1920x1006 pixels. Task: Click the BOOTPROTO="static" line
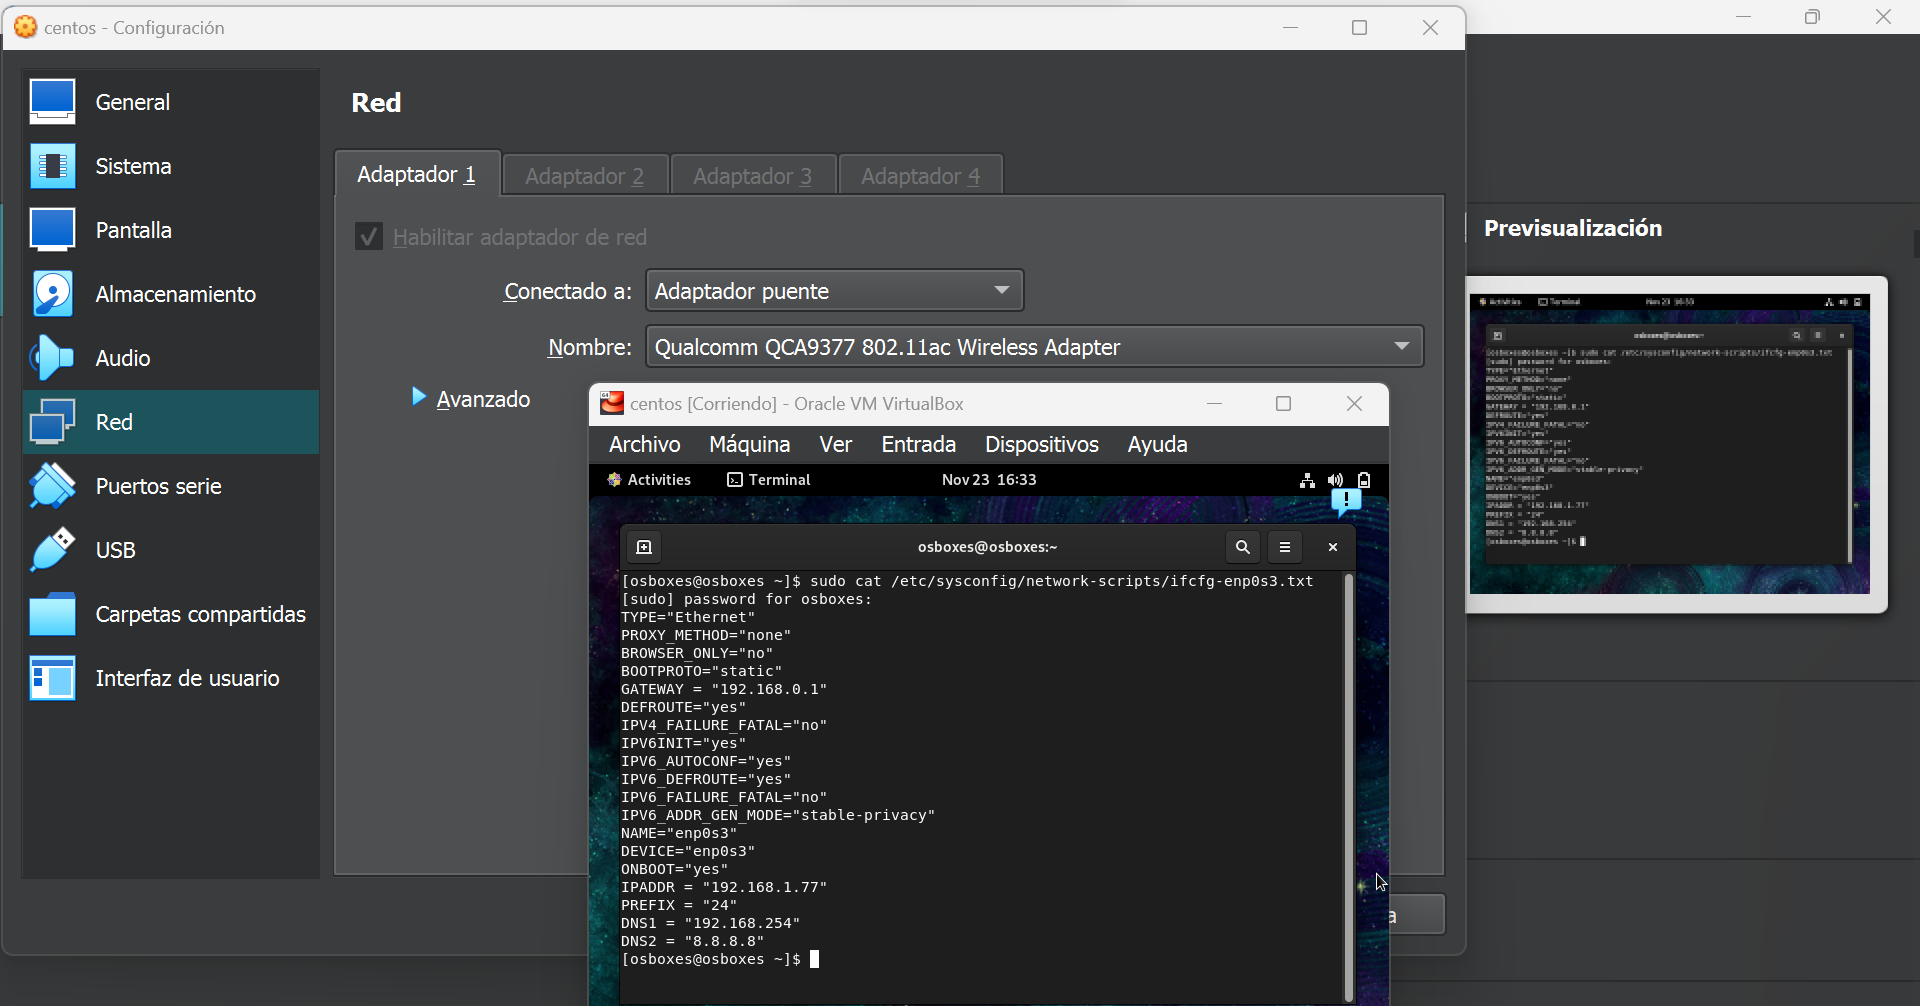click(x=702, y=671)
